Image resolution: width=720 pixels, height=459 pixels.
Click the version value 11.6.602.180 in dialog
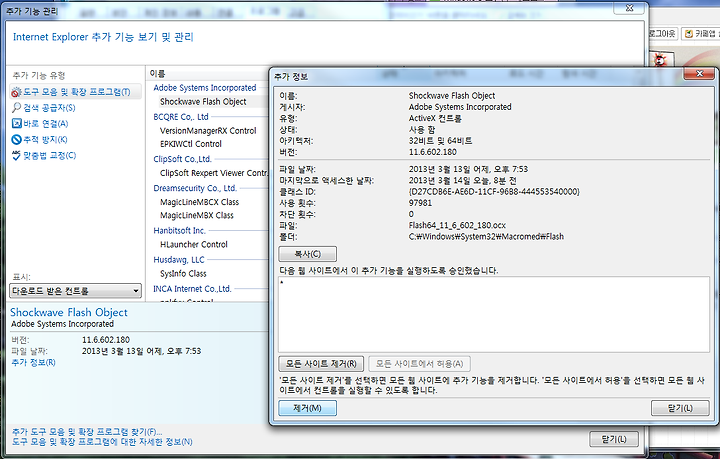[433, 152]
